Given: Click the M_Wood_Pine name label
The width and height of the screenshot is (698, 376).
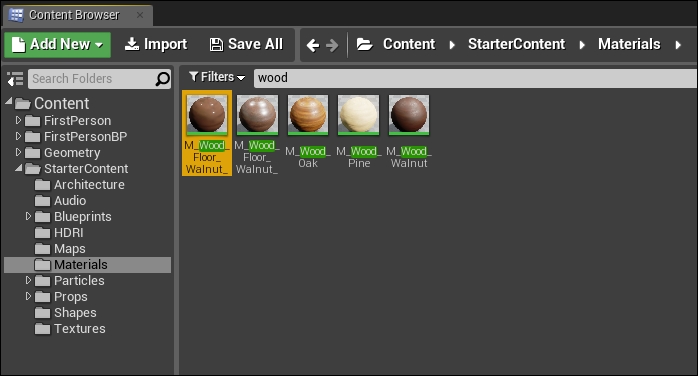Looking at the screenshot, I should 359,157.
